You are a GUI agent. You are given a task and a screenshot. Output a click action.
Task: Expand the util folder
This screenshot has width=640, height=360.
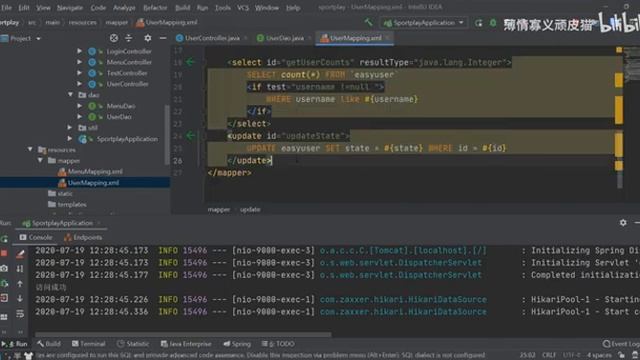point(70,127)
